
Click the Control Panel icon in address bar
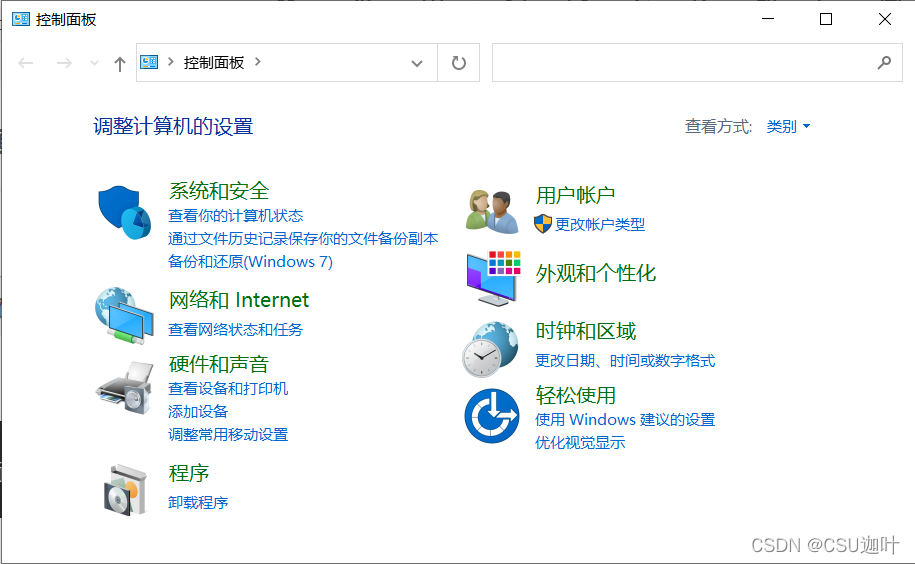pos(149,62)
